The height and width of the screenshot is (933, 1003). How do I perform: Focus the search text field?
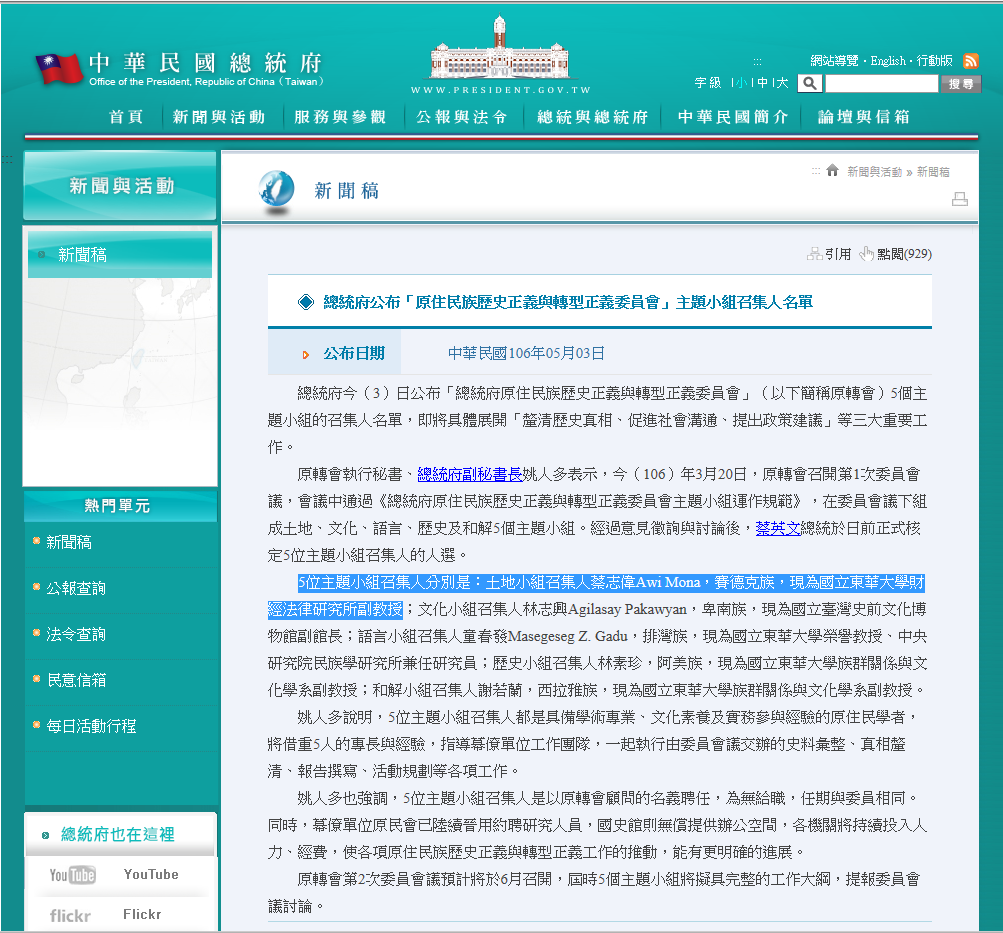[x=881, y=84]
